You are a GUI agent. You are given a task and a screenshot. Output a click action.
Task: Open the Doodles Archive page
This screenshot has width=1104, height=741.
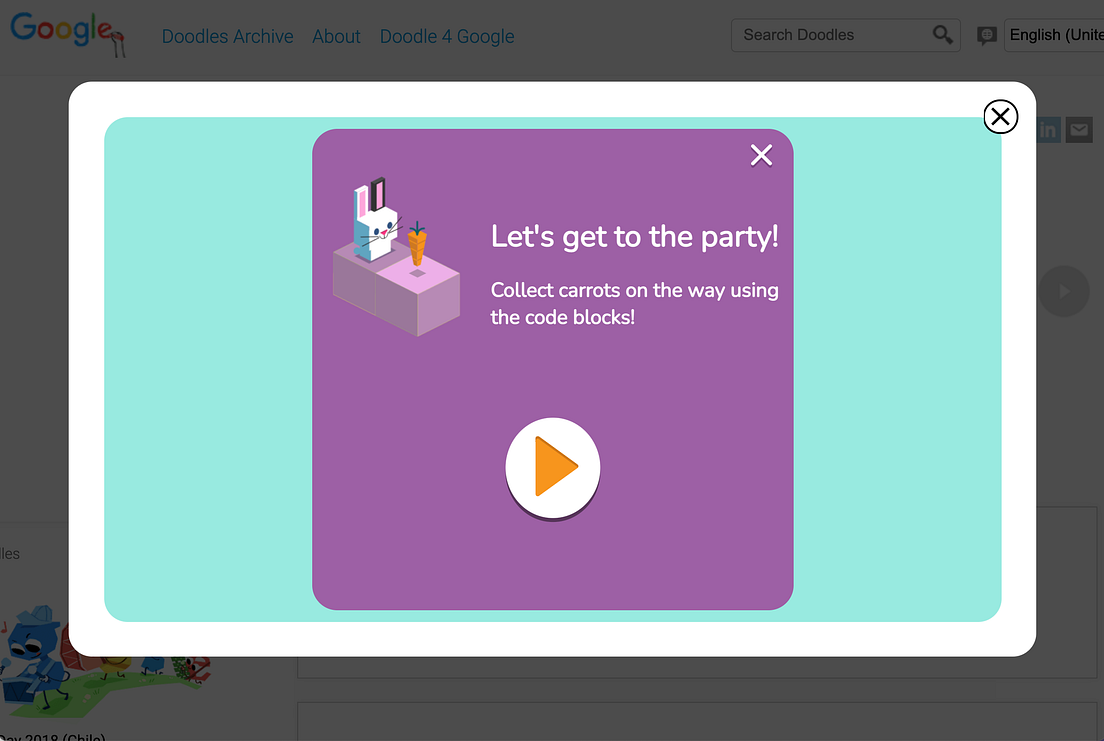click(x=227, y=36)
